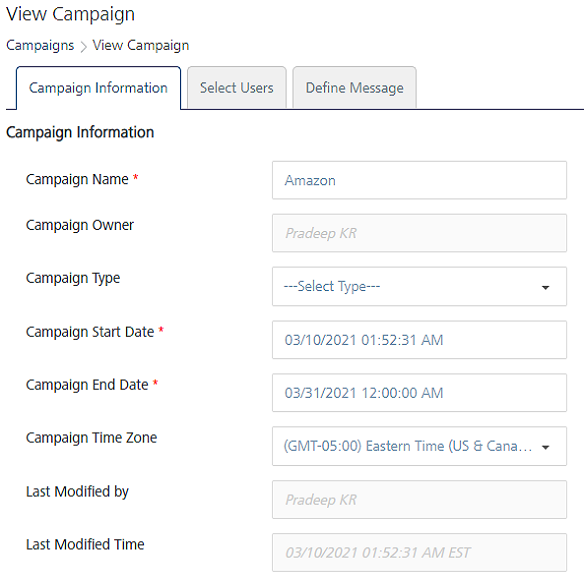The width and height of the screenshot is (584, 581).
Task: Open the Define Message tab
Action: click(354, 88)
